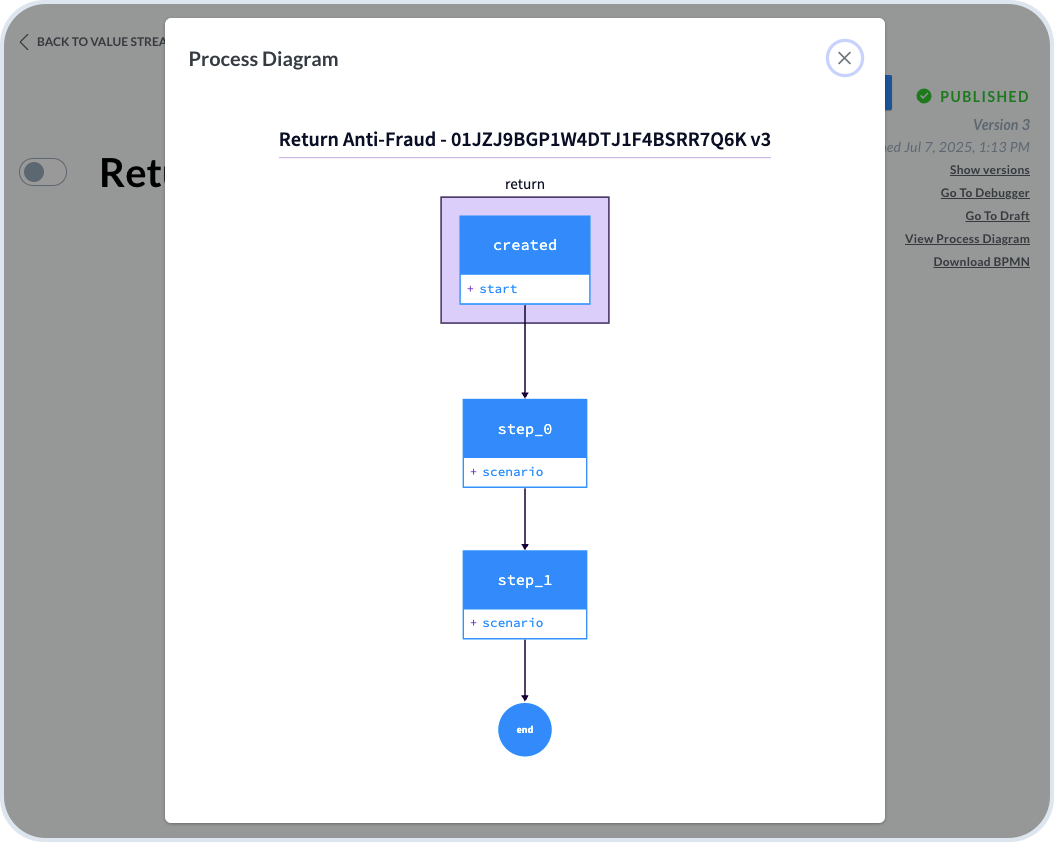Screen dimensions: 1054x842
Task: Click the View Process Diagram link
Action: 966,239
